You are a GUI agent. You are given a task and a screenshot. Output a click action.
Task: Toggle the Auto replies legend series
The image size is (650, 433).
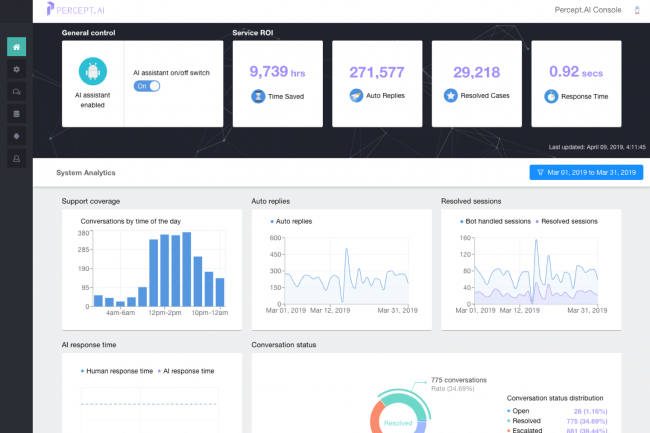click(x=291, y=221)
